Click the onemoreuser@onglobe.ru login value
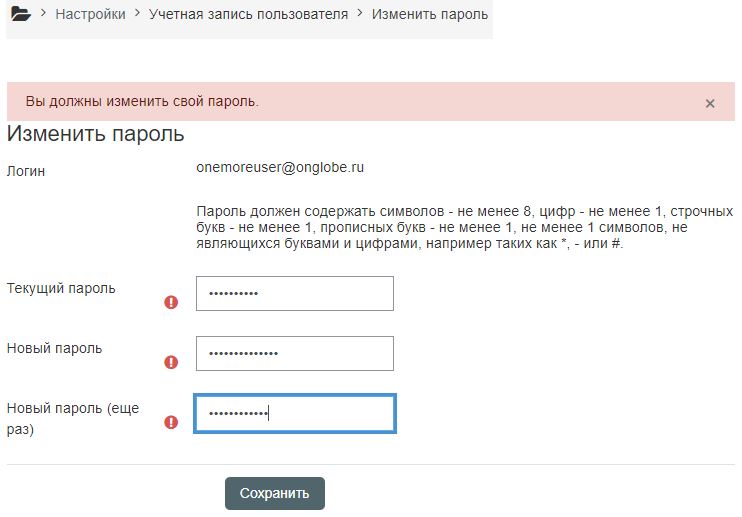The image size is (742, 517). pos(280,168)
